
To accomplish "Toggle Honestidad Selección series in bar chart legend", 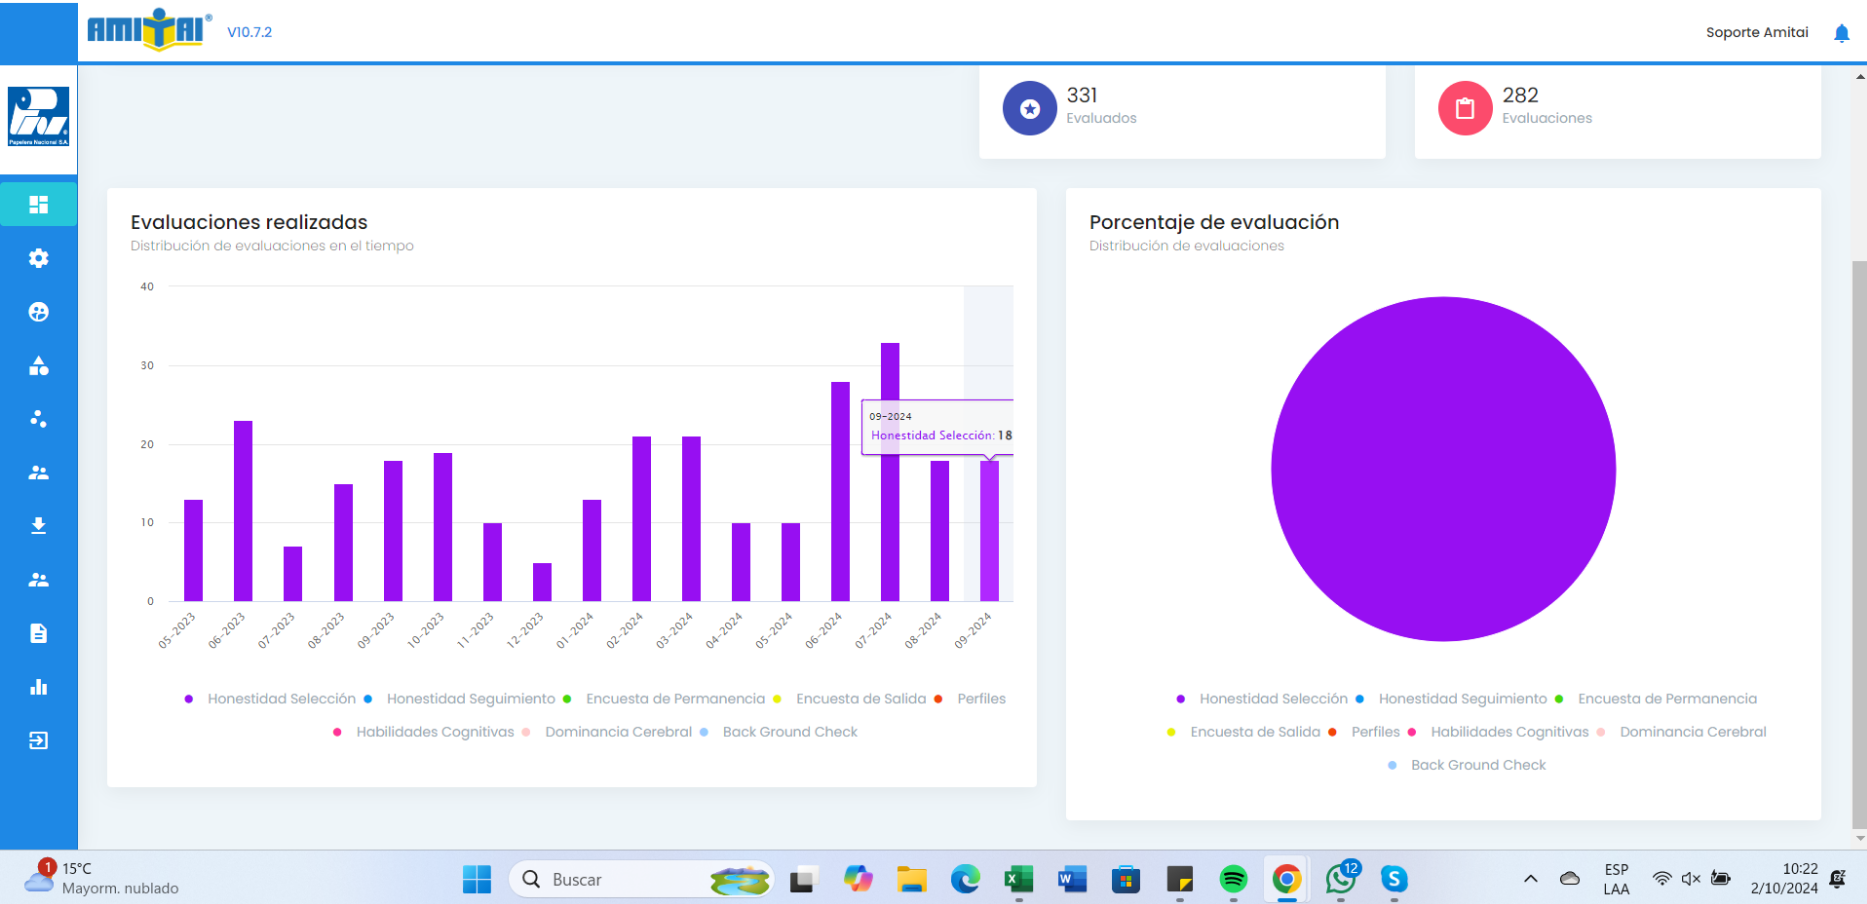I will tap(280, 699).
